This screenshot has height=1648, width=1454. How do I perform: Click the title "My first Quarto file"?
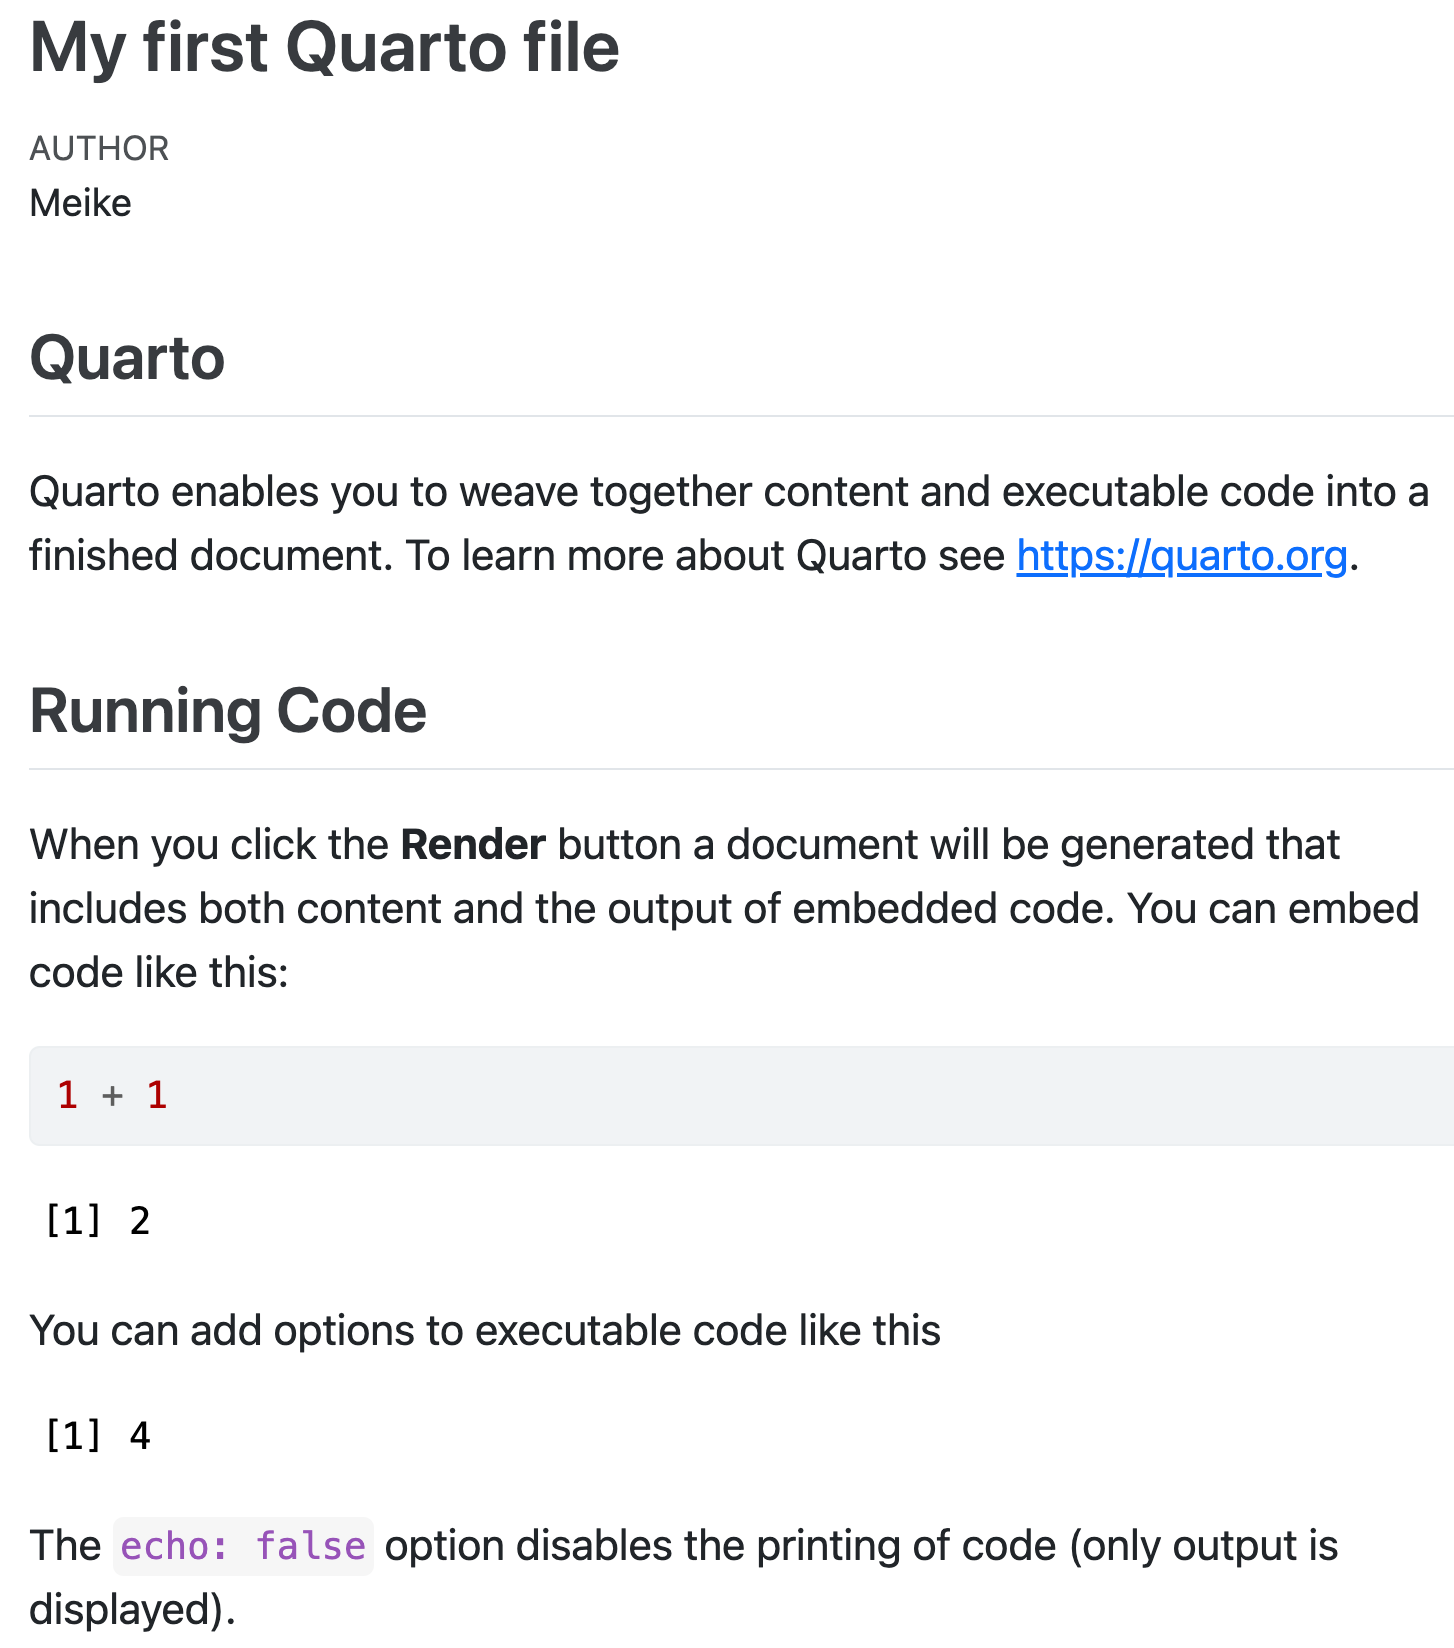325,48
